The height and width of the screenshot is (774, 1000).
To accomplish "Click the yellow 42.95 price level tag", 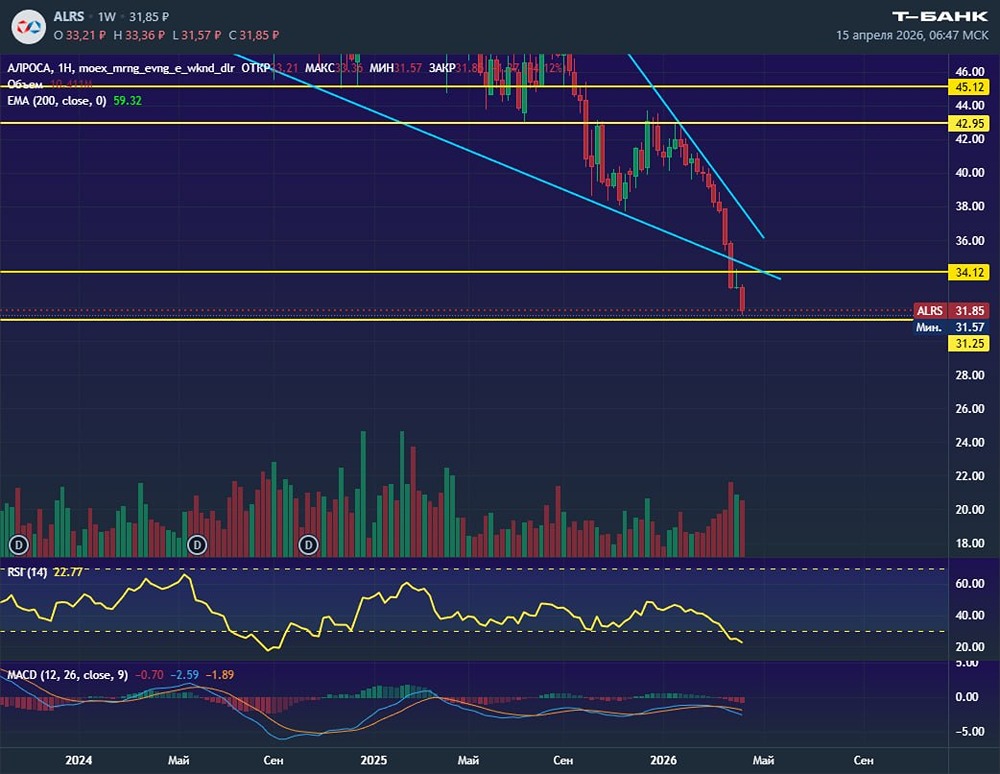I will pos(969,123).
